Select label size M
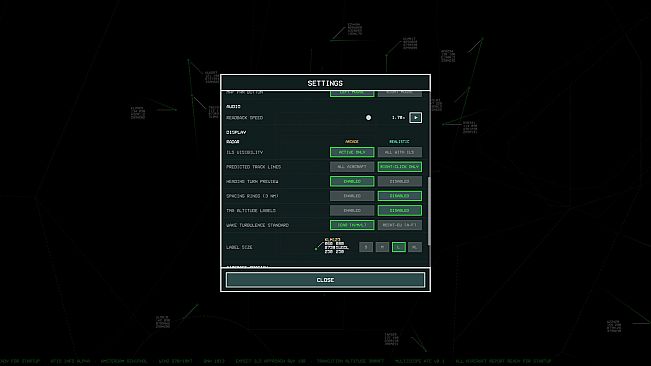651x366 pixels. pyautogui.click(x=382, y=247)
